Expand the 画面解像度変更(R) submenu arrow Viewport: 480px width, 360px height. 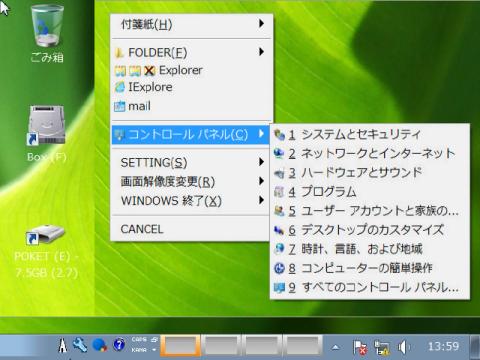click(262, 181)
